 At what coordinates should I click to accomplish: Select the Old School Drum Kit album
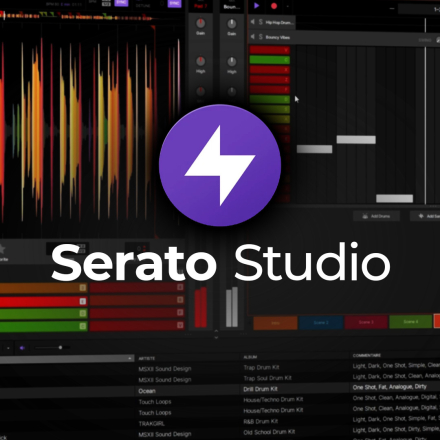pyautogui.click(x=269, y=432)
